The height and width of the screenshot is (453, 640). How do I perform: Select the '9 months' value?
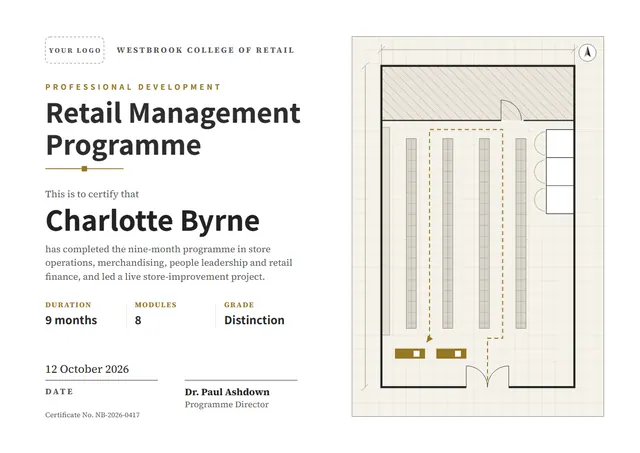71,320
